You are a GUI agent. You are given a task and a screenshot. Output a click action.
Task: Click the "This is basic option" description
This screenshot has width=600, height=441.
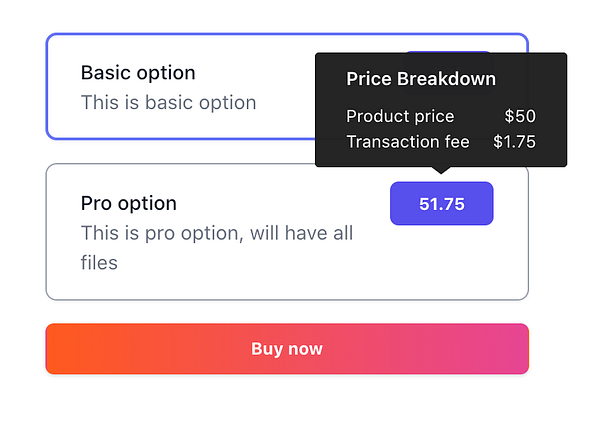(x=168, y=102)
